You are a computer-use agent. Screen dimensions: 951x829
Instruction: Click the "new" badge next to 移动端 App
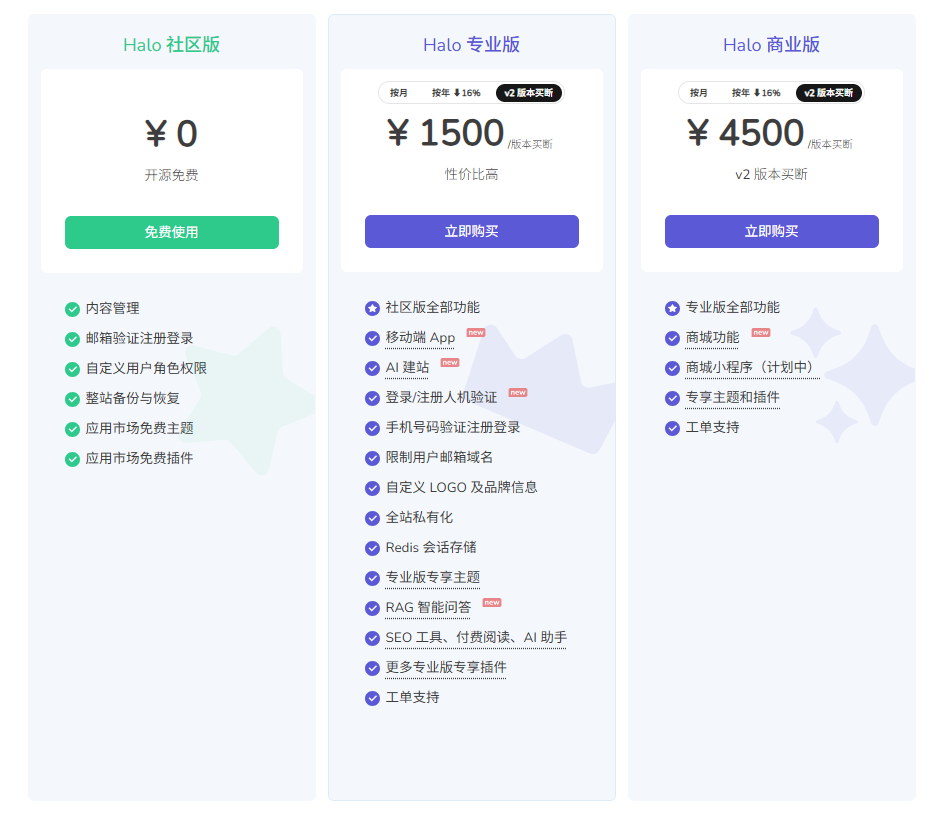pos(476,333)
